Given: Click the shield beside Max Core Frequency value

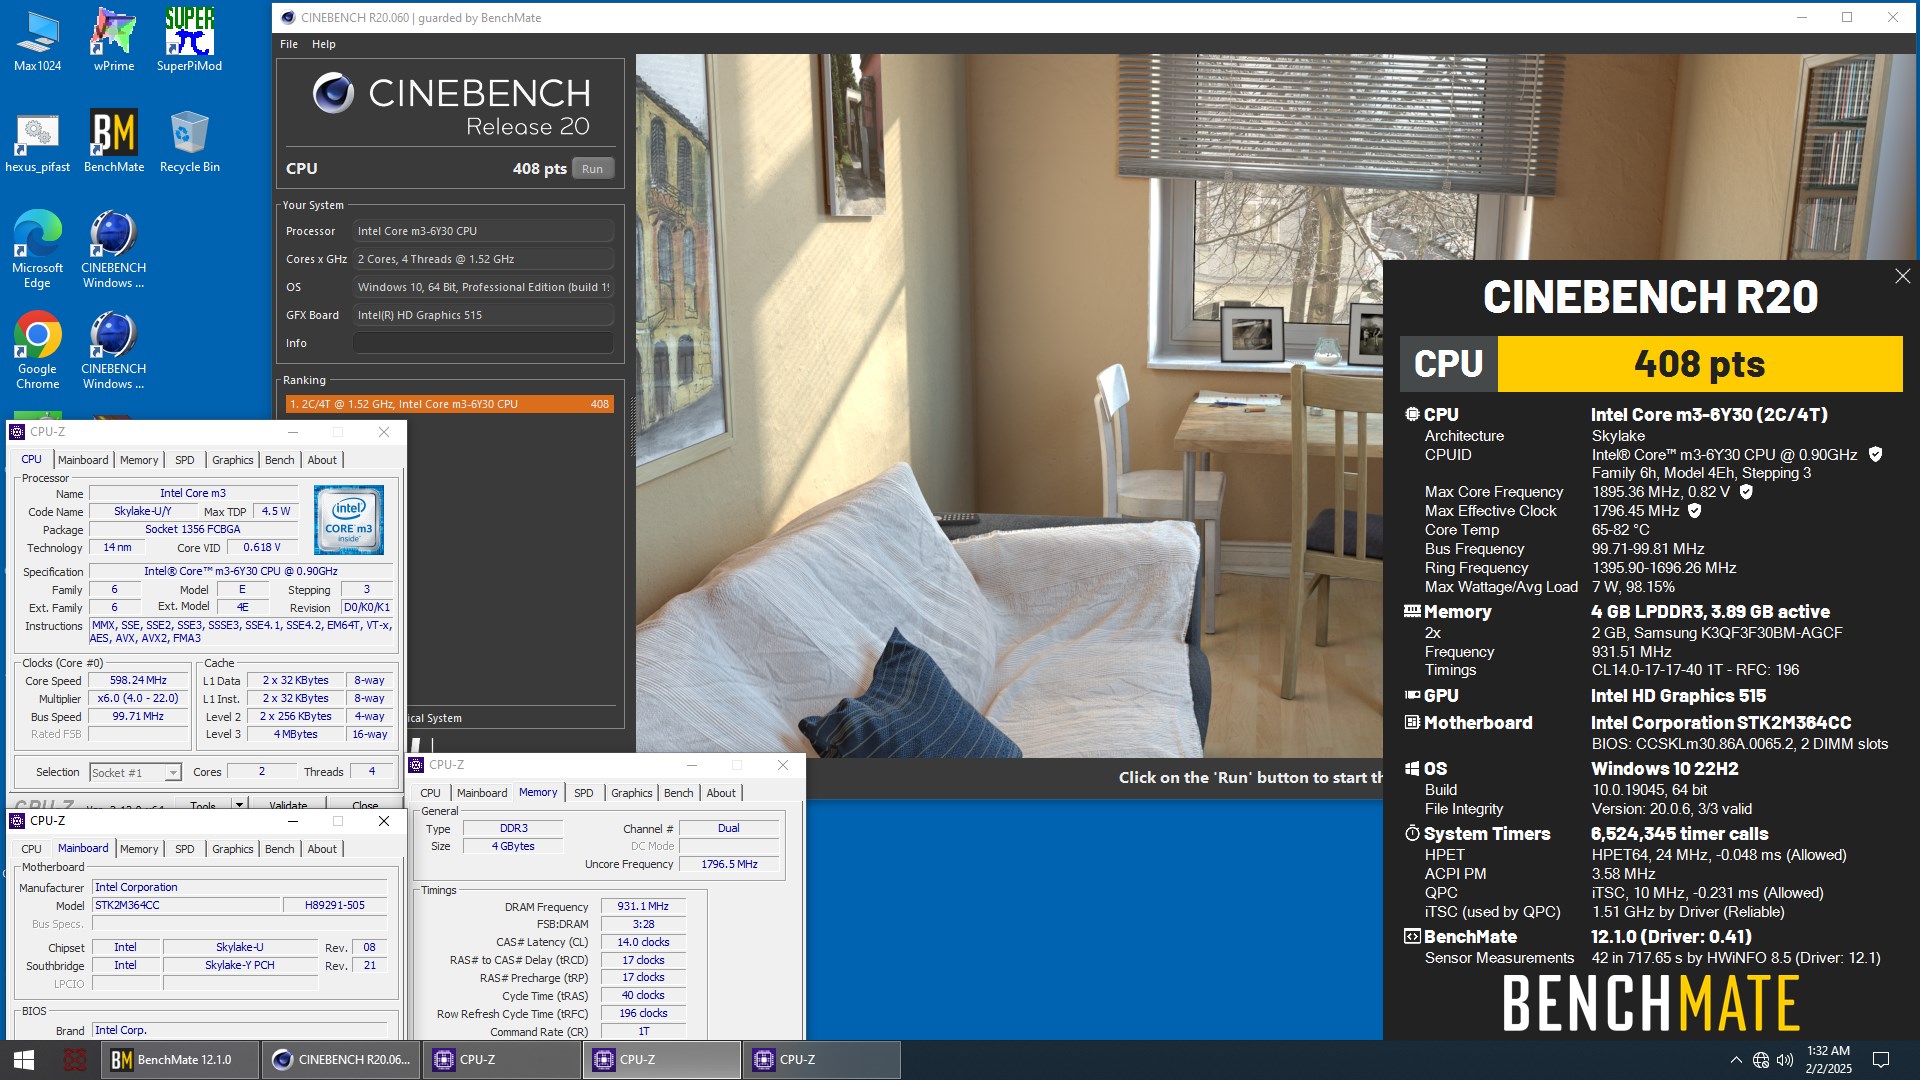Looking at the screenshot, I should tap(1746, 492).
